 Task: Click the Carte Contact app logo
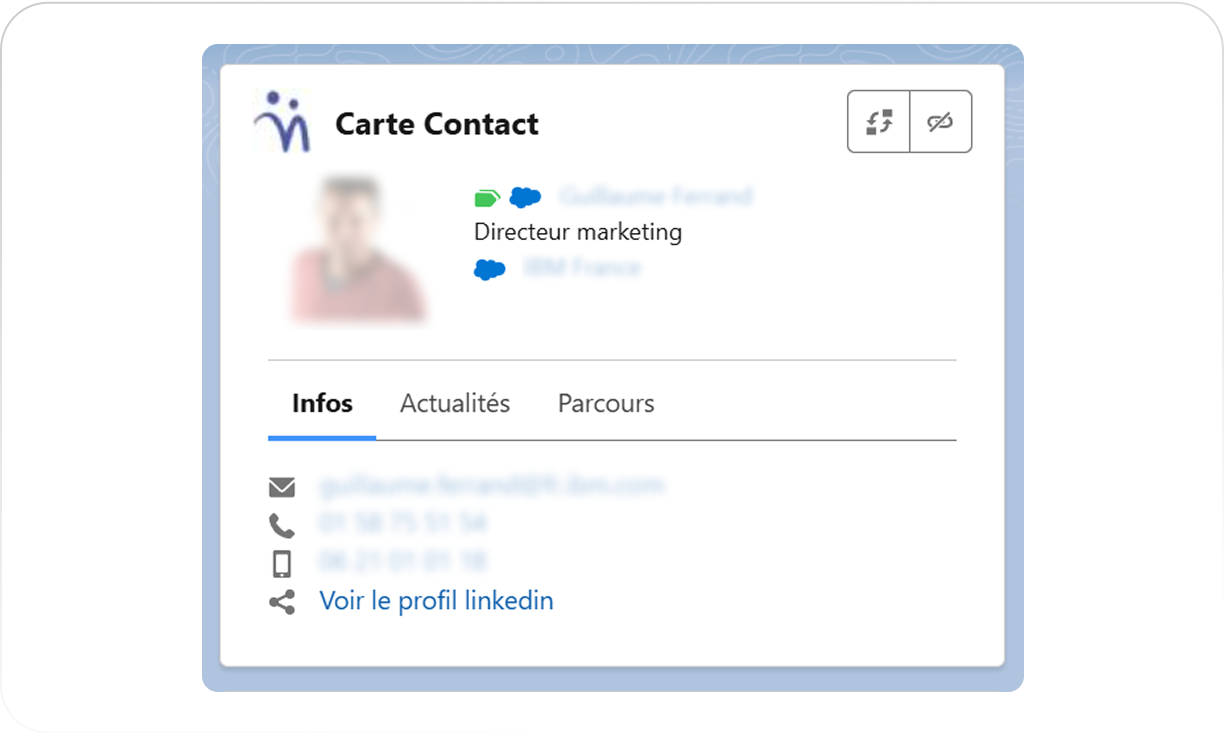pos(282,122)
